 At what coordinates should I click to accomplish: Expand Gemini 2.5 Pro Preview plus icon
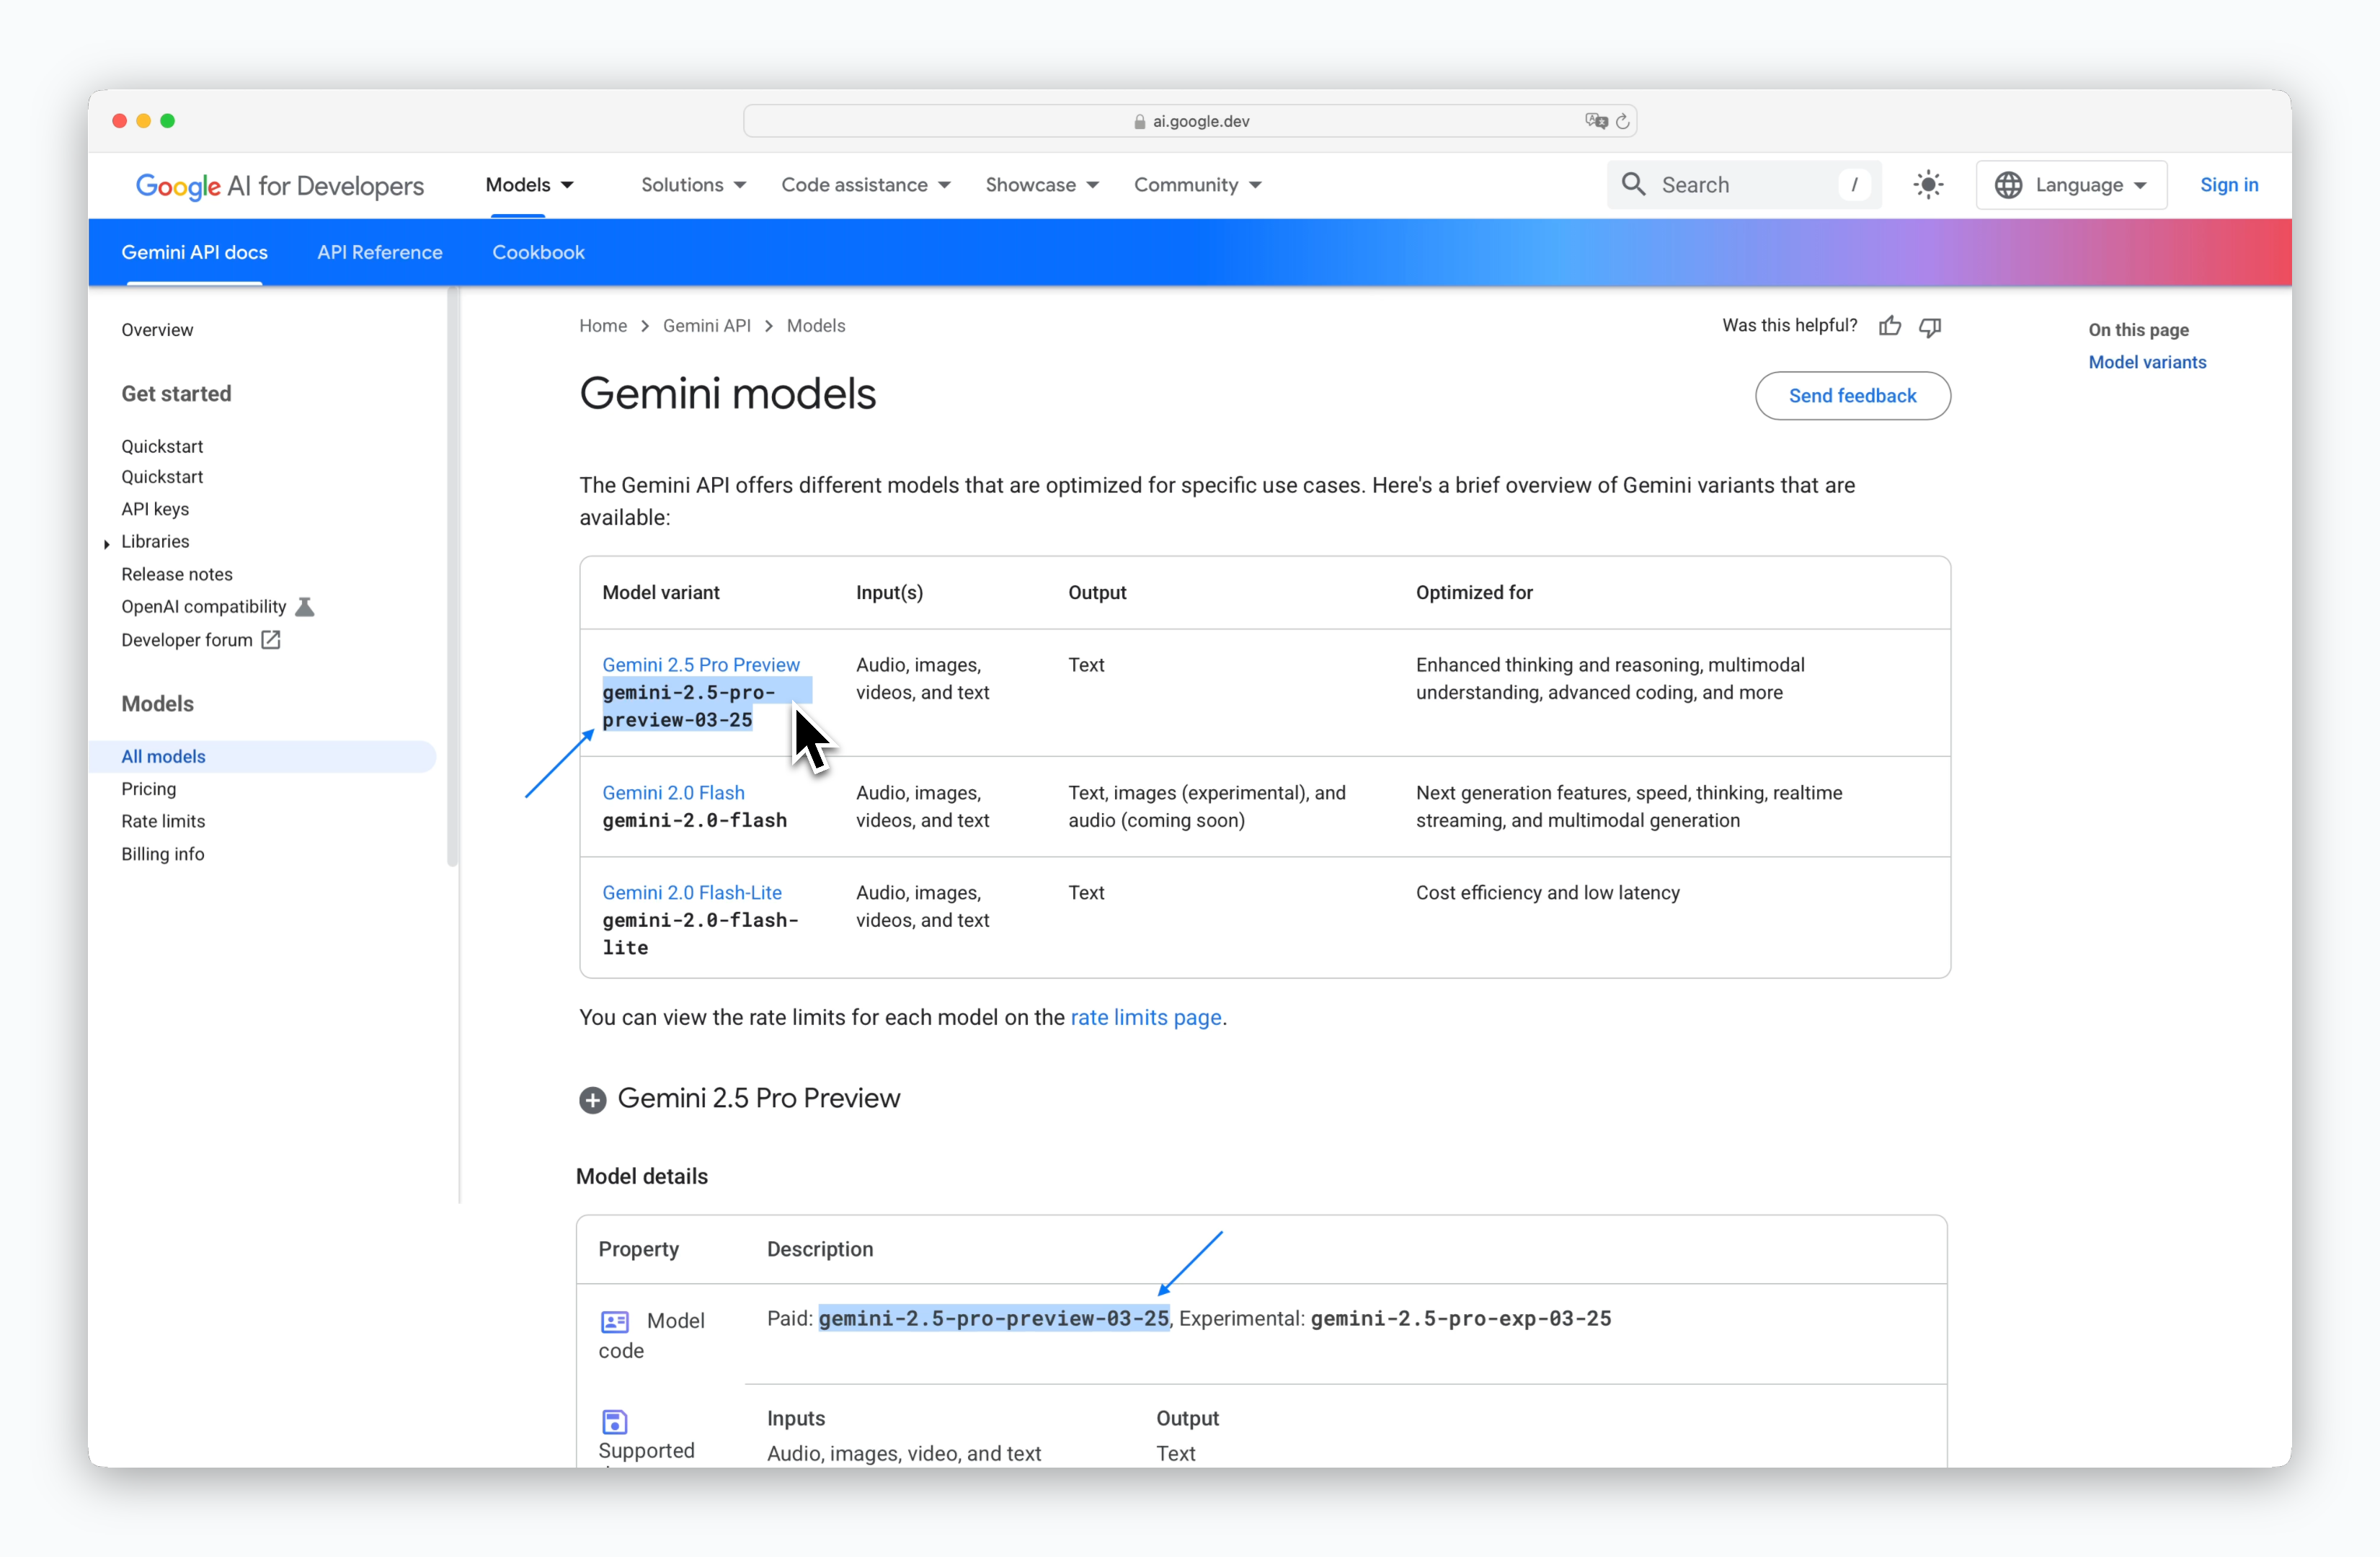pos(593,1100)
